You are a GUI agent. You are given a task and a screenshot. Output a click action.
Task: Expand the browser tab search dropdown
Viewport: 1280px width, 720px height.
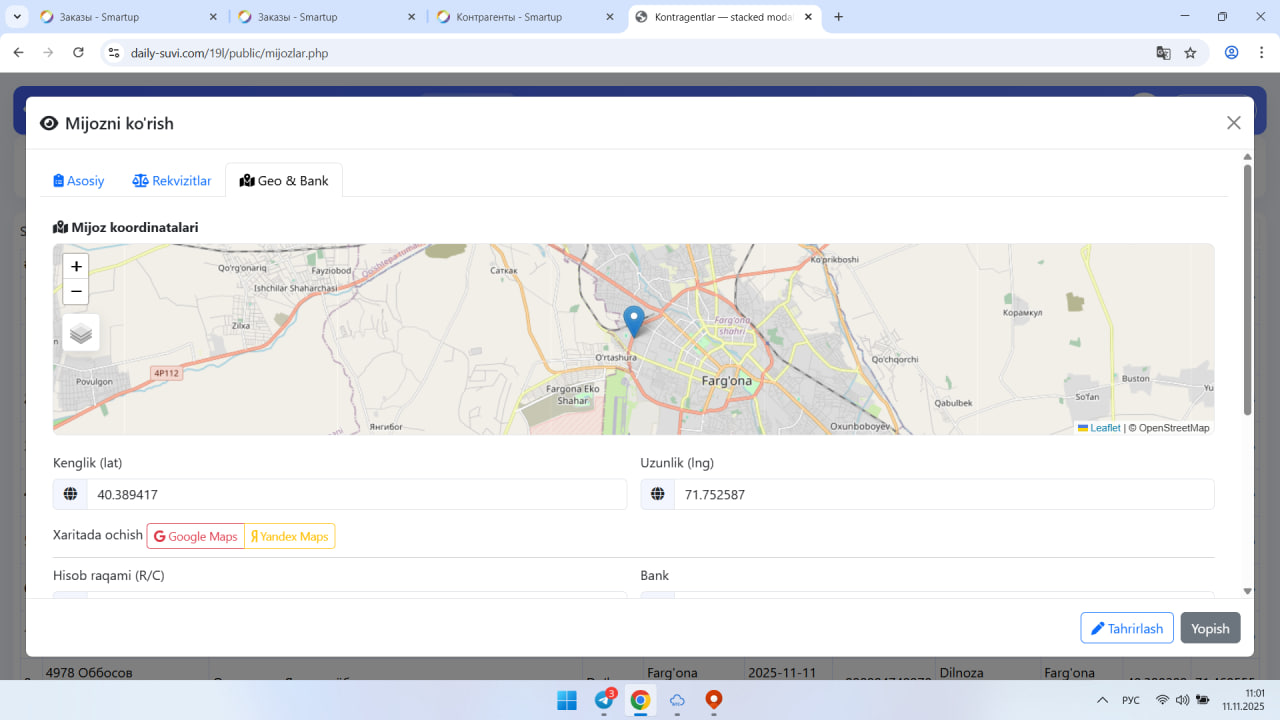pos(17,17)
